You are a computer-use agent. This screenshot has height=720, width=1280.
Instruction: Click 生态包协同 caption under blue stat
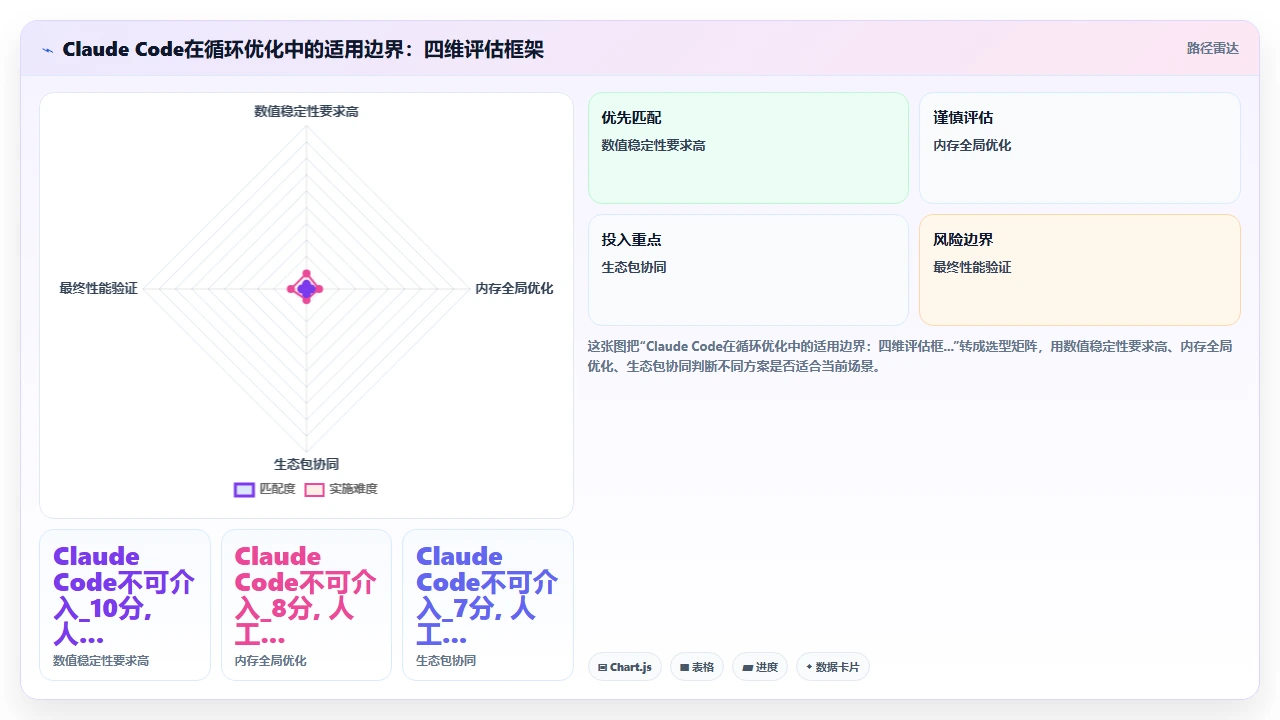446,661
